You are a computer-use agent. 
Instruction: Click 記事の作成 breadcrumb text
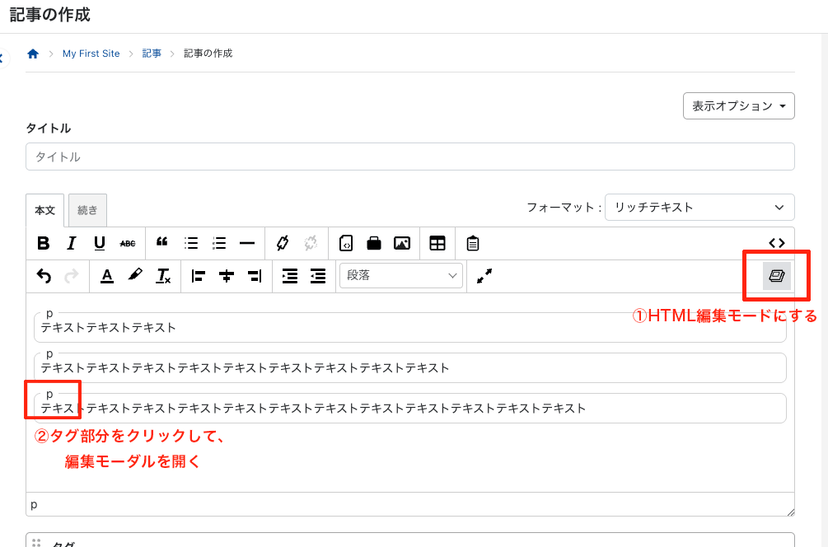point(208,53)
